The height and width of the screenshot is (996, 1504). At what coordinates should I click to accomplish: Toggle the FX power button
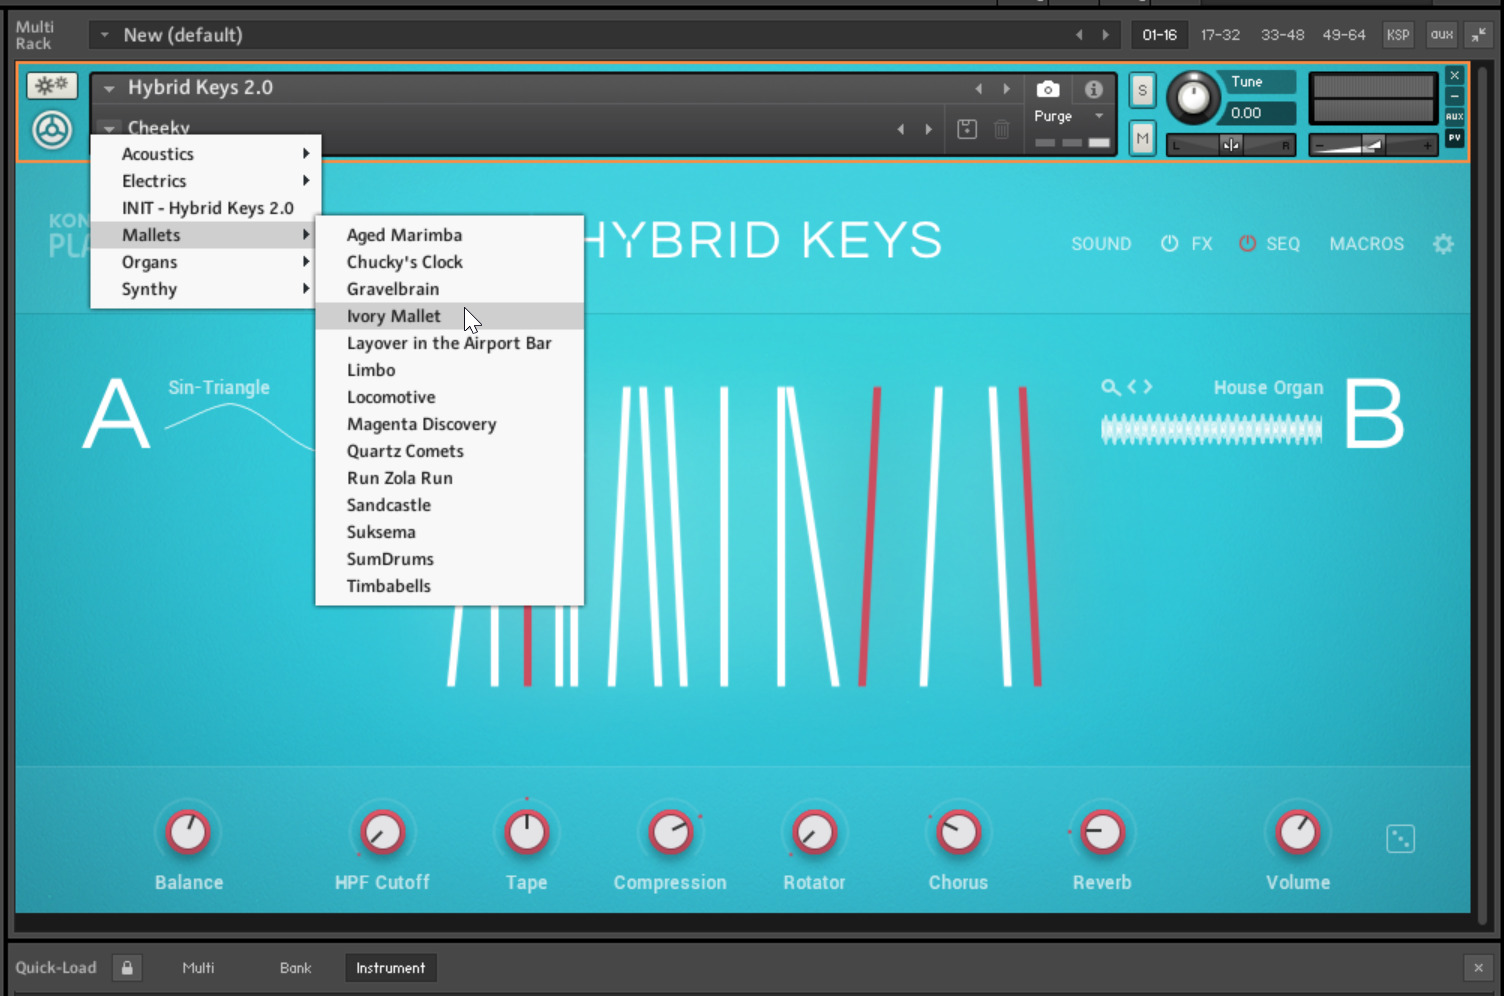[x=1169, y=243]
